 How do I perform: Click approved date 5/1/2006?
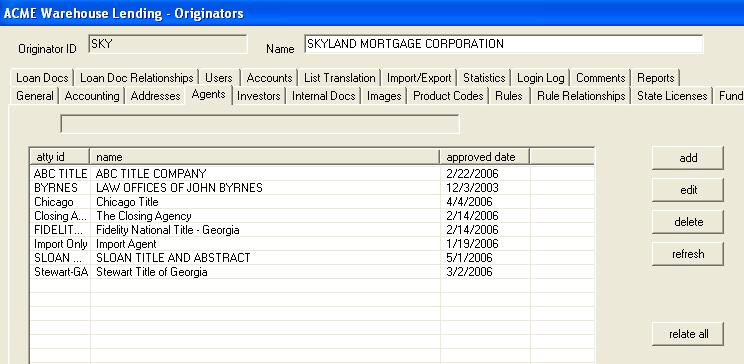coord(469,258)
